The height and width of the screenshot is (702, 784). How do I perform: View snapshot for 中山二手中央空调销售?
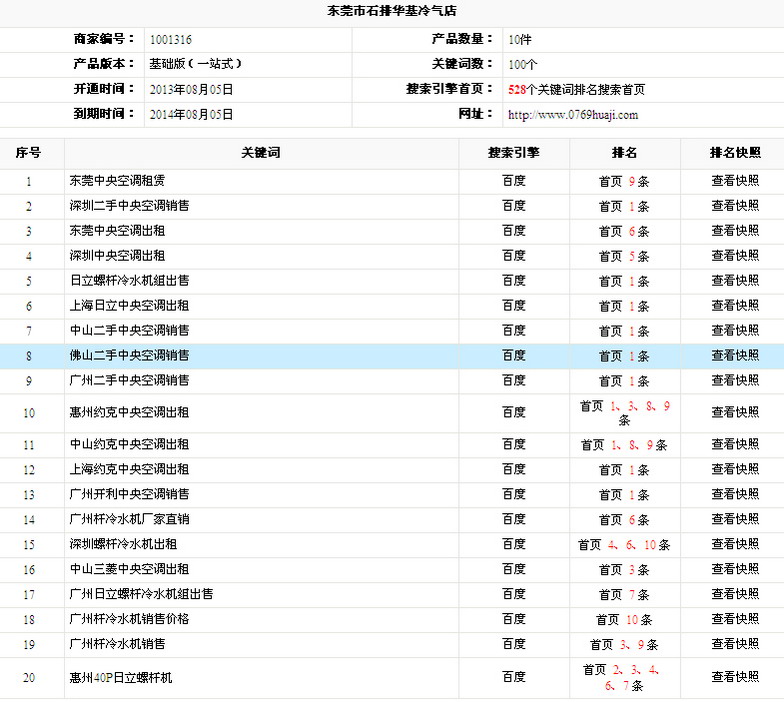(735, 331)
